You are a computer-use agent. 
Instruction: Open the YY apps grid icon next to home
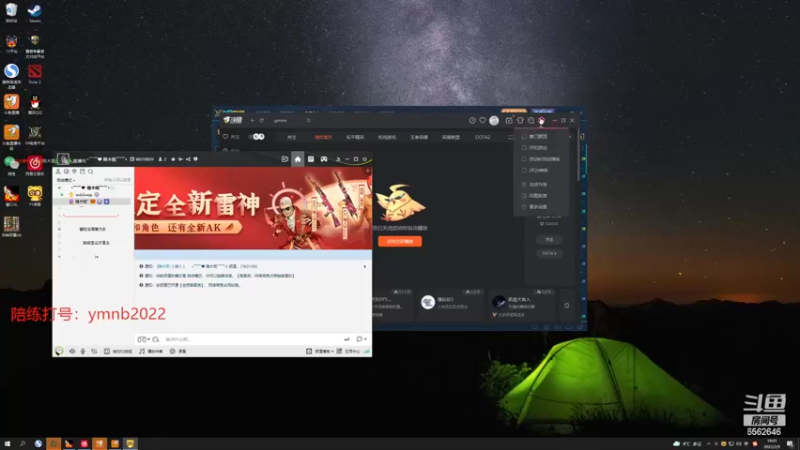point(311,159)
